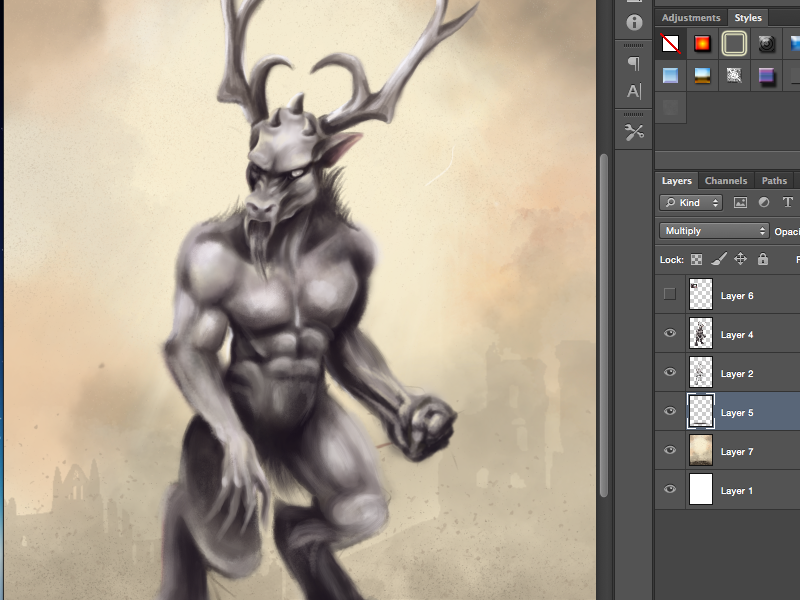Click the lock all padlock icon
The height and width of the screenshot is (600, 800).
[763, 259]
